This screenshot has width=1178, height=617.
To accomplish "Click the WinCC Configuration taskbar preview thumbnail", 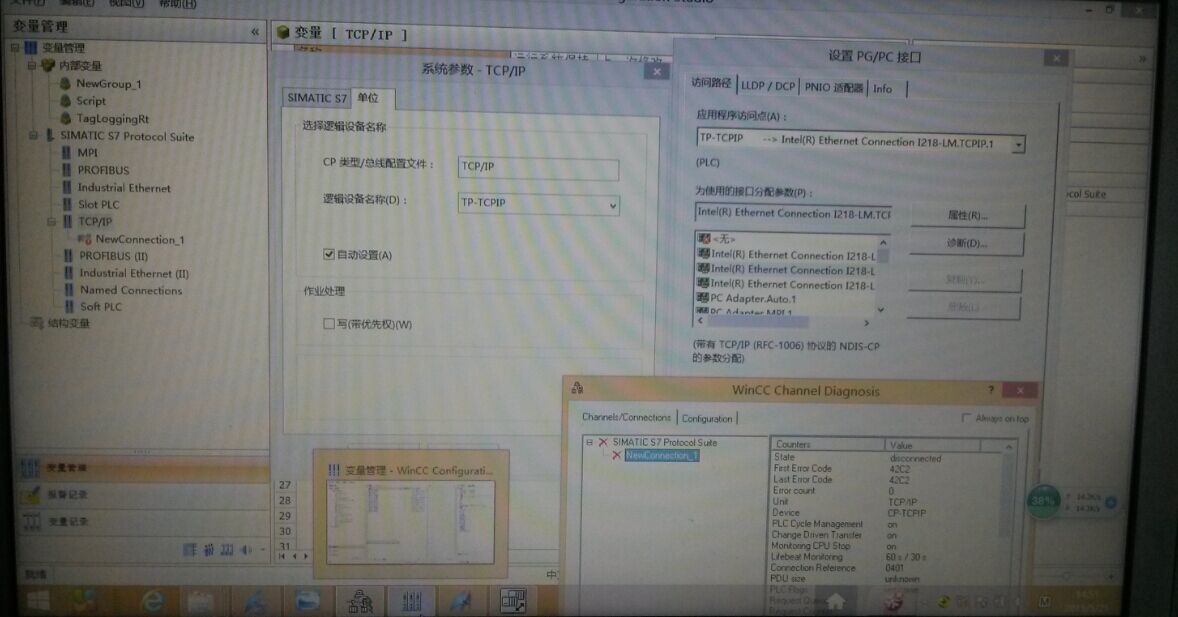I will tap(411, 522).
